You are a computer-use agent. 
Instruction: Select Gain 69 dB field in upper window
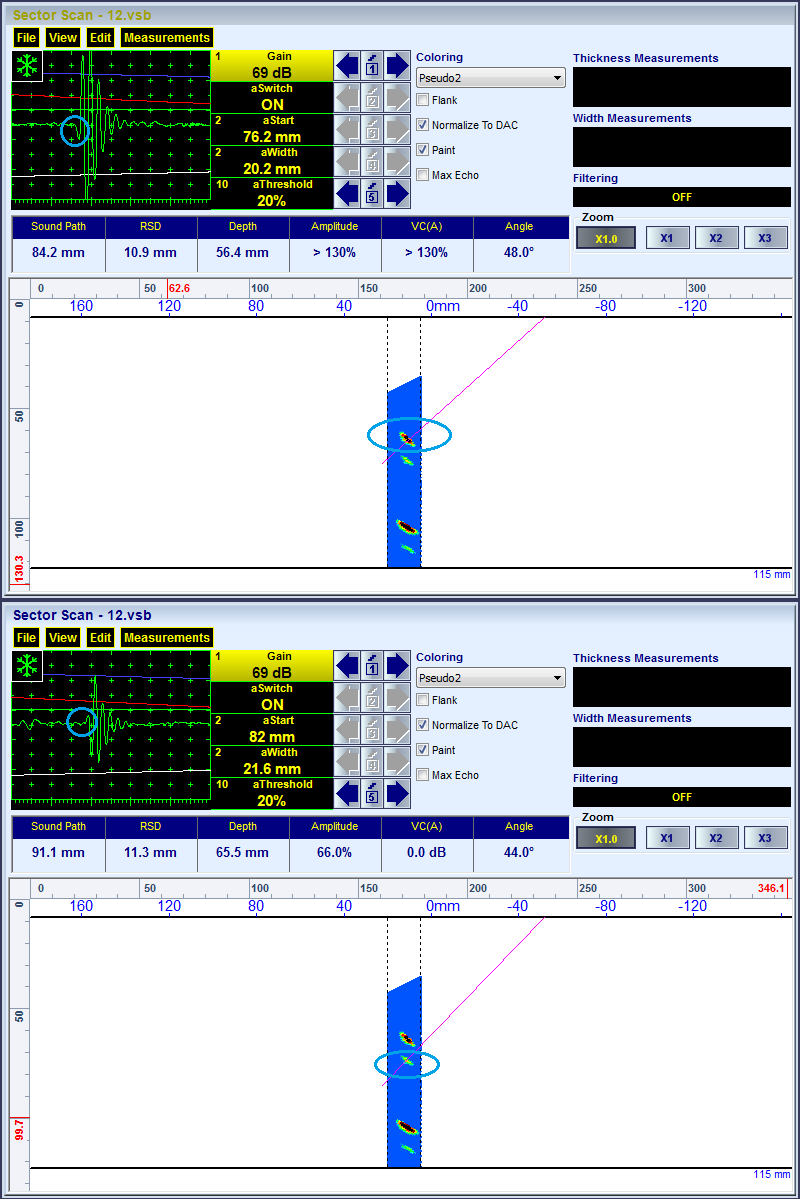coord(271,65)
